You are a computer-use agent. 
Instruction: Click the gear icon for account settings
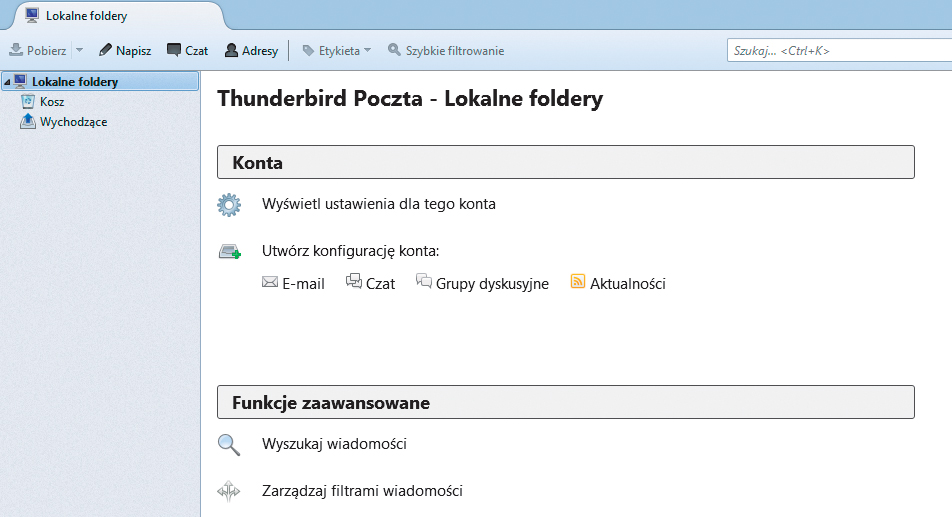coord(230,205)
